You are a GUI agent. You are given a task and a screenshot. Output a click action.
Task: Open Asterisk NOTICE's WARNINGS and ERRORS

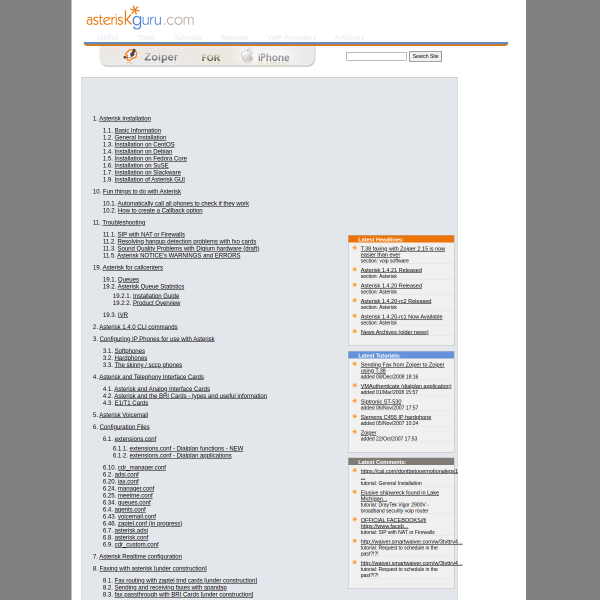coord(179,255)
